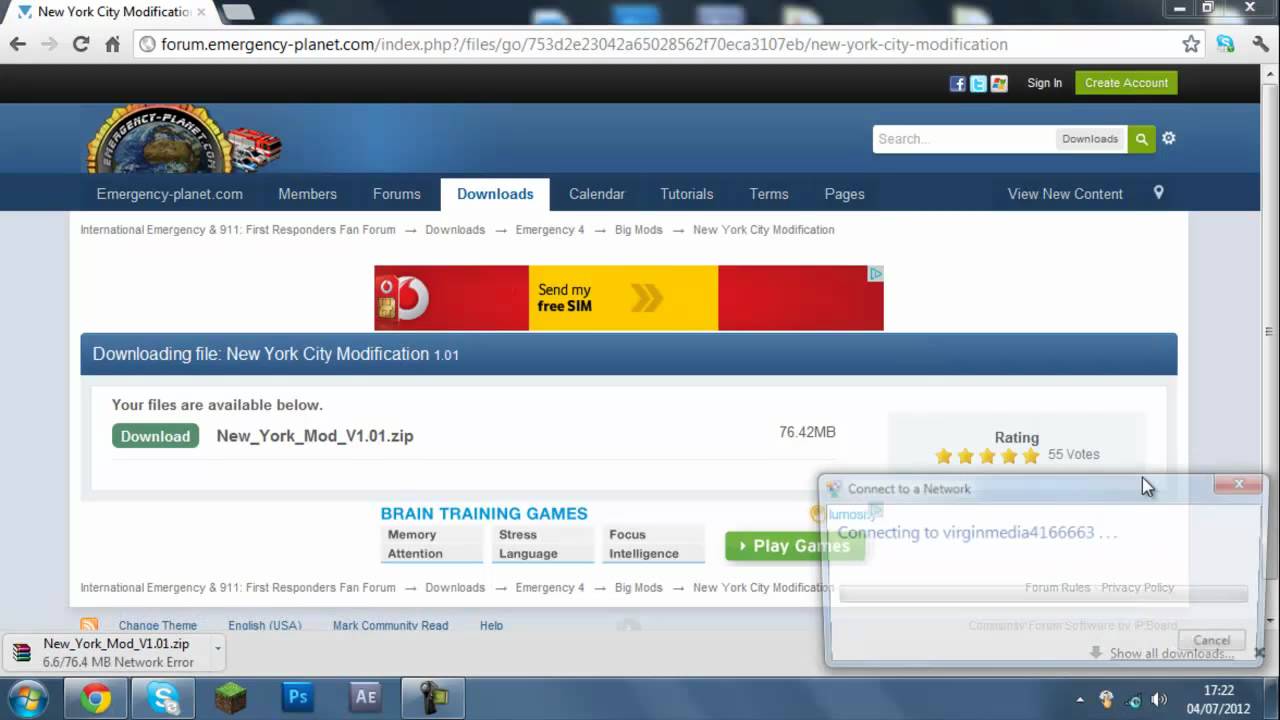The width and height of the screenshot is (1280, 720).
Task: Open the Windows Start orb
Action: click(x=27, y=697)
